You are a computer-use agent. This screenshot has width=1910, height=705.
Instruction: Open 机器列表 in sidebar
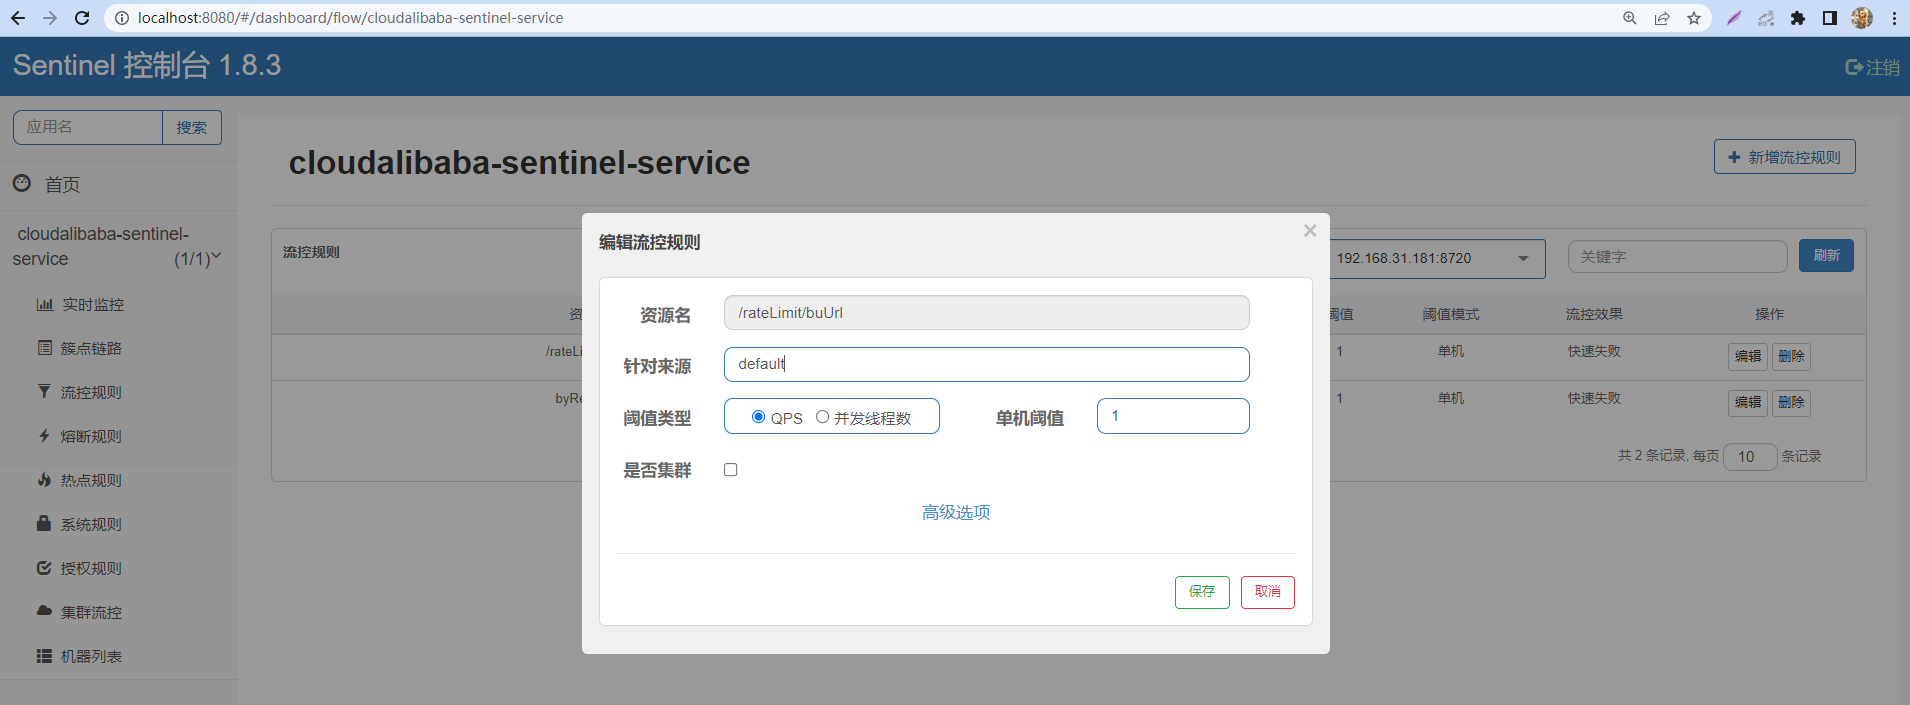[91, 656]
